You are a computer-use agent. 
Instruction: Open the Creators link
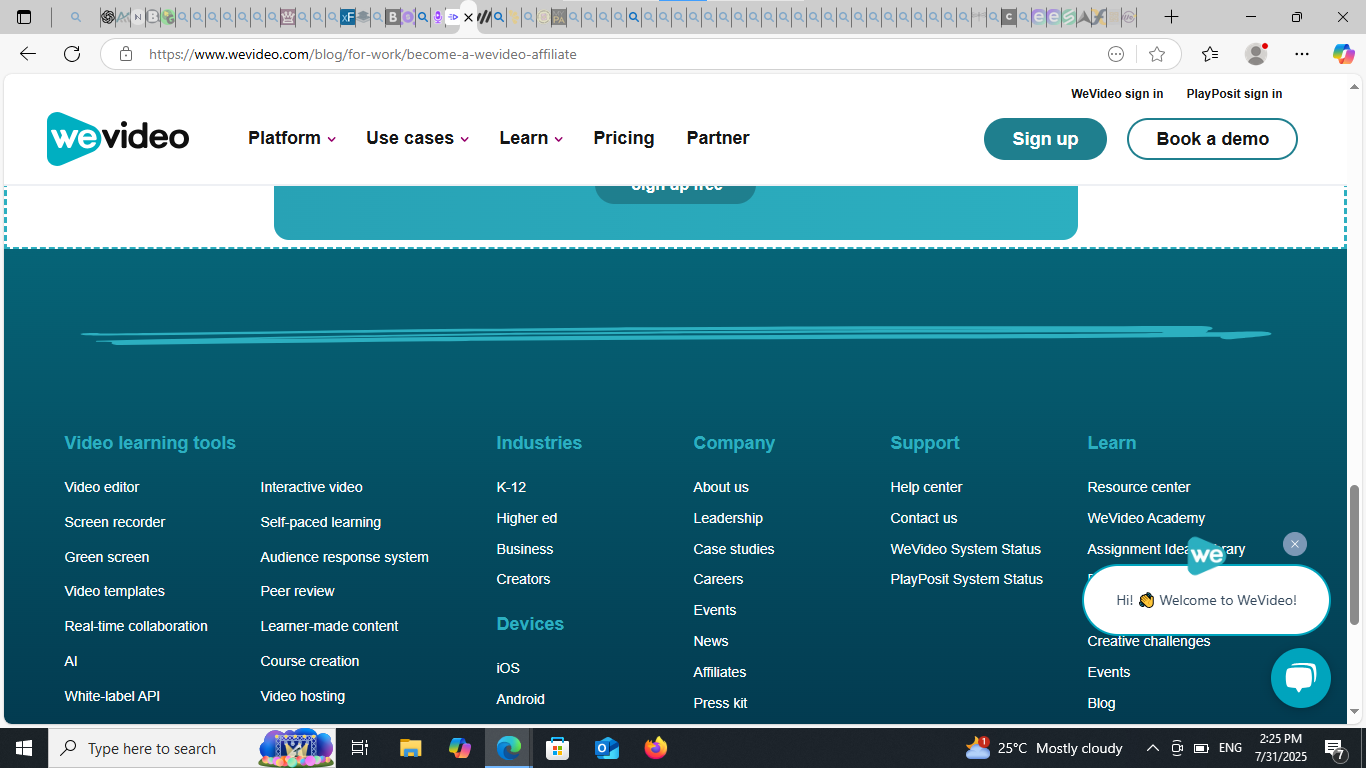tap(523, 579)
